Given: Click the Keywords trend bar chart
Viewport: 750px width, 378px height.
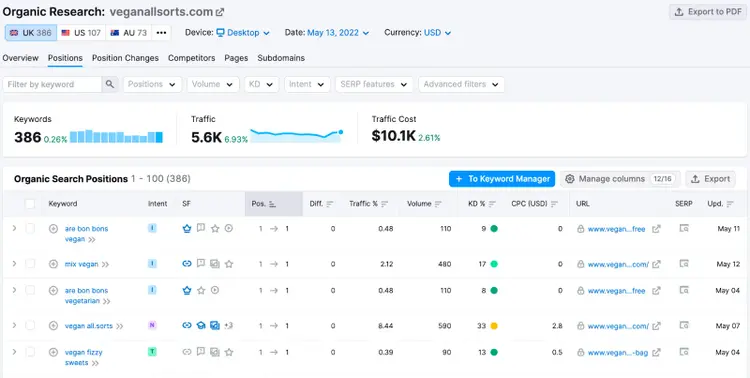Looking at the screenshot, I should [x=116, y=136].
